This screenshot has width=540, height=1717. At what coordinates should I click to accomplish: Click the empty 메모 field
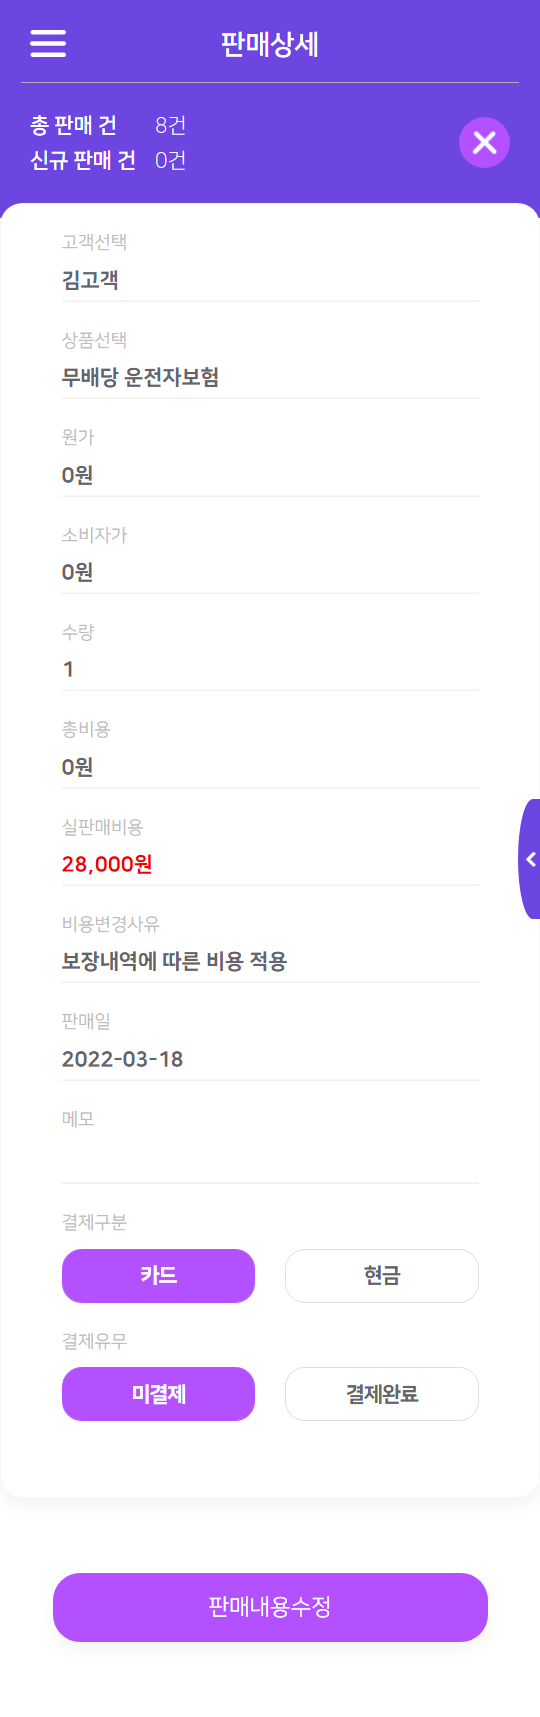coord(270,1161)
